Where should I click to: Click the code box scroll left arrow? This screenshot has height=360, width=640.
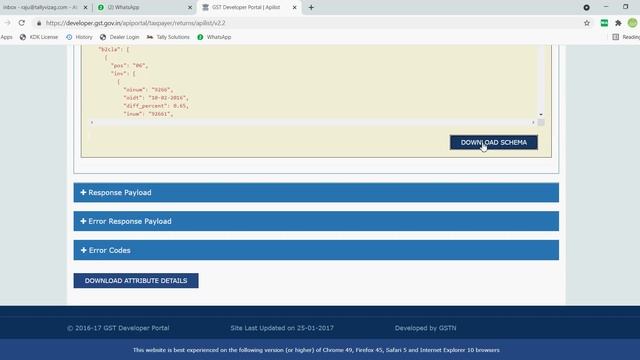[x=92, y=122]
